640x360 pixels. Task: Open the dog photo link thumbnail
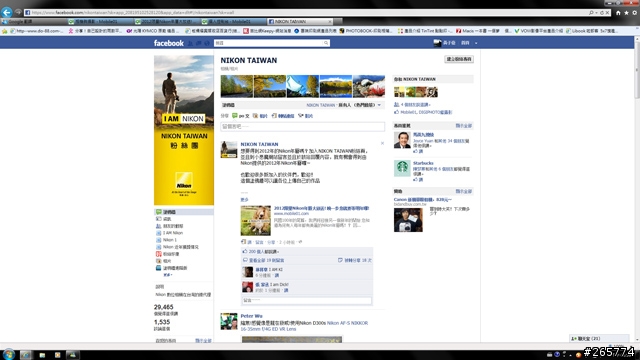256,220
